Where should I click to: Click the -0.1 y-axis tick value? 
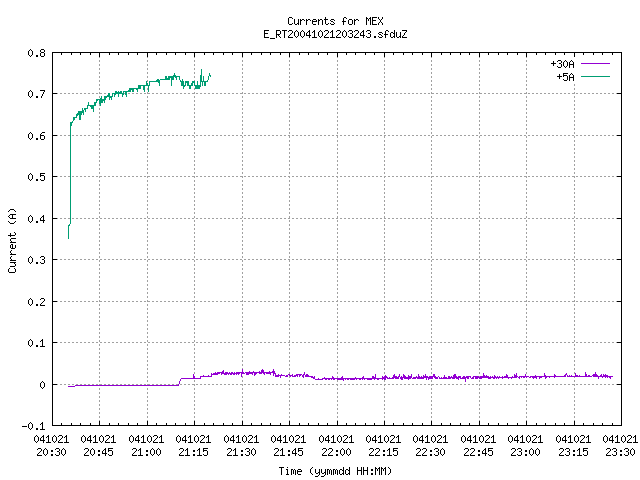[33, 426]
